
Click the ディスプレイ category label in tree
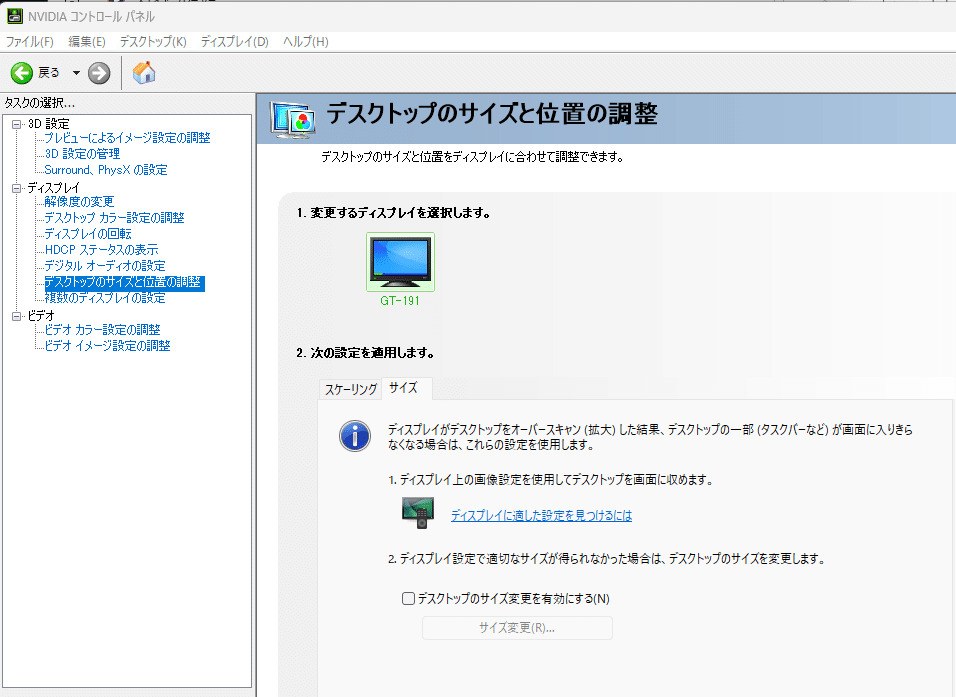[x=54, y=188]
